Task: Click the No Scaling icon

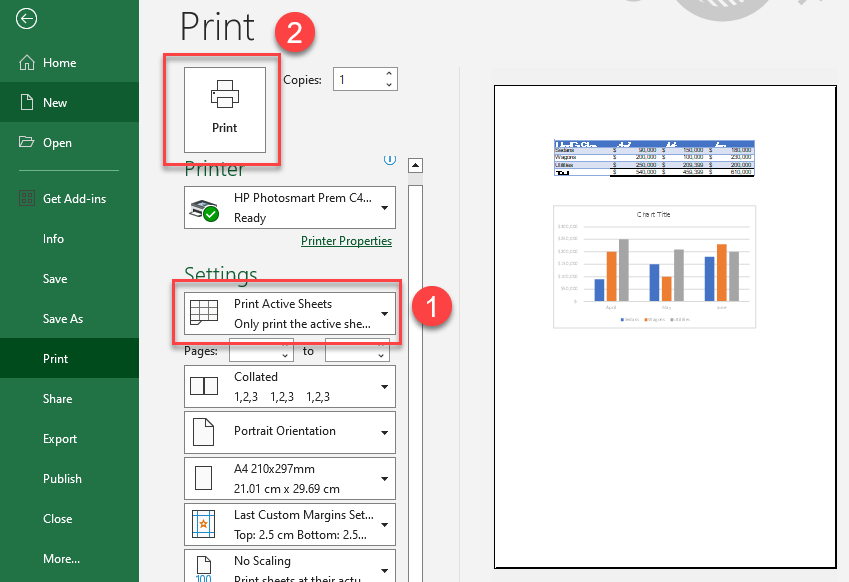Action: click(207, 565)
